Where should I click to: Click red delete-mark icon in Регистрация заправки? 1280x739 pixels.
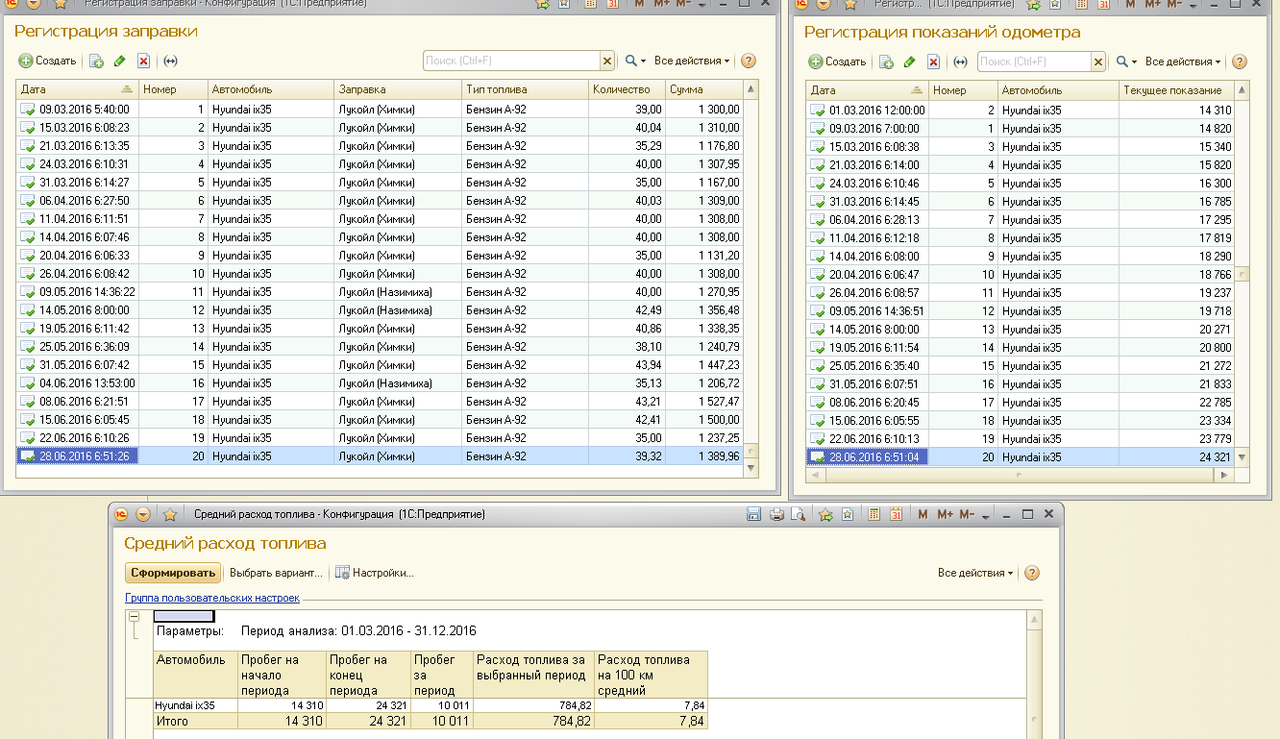click(x=144, y=61)
